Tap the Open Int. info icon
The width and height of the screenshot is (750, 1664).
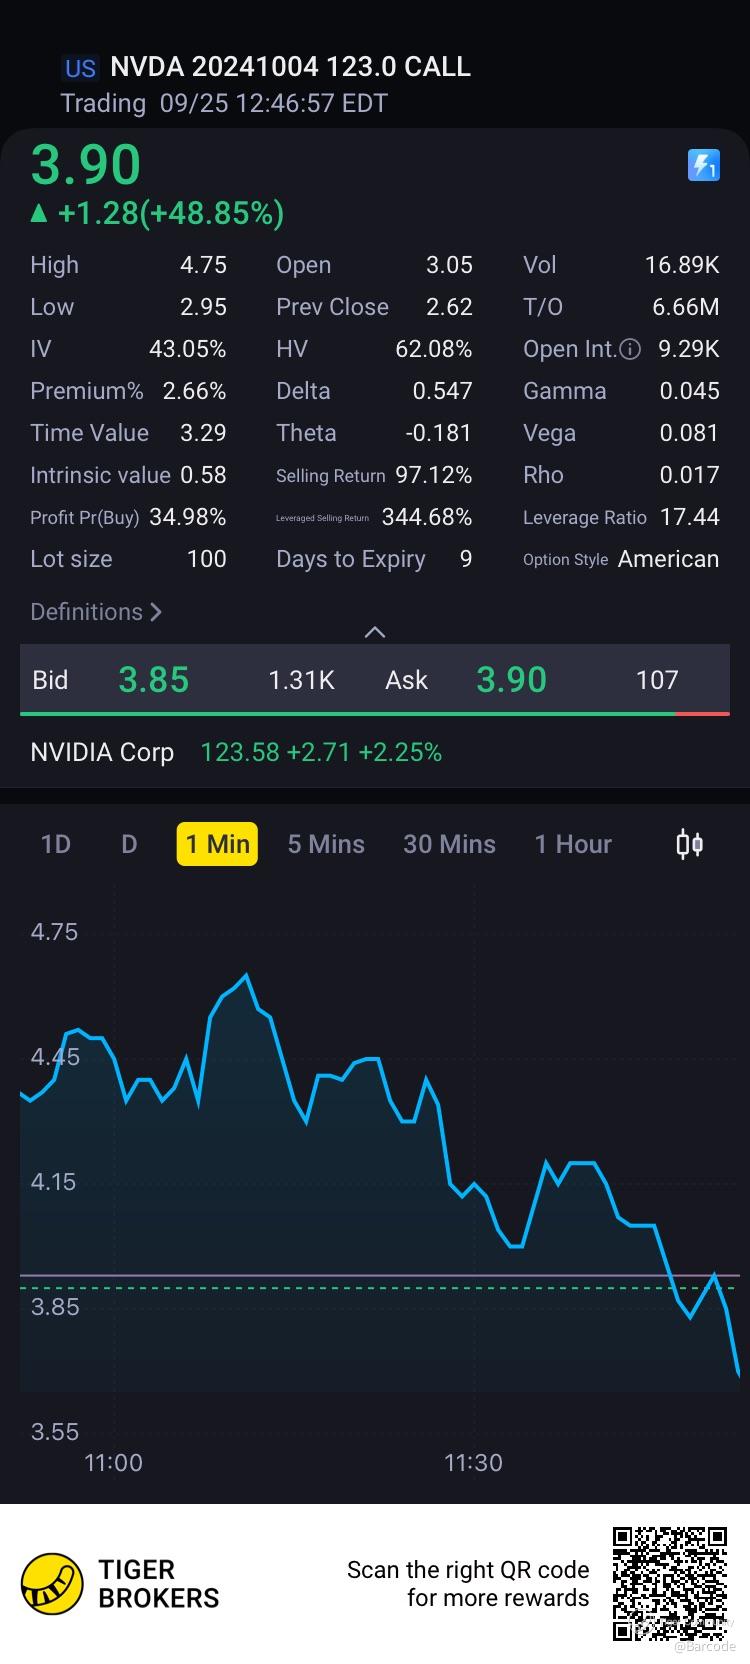[x=630, y=349]
